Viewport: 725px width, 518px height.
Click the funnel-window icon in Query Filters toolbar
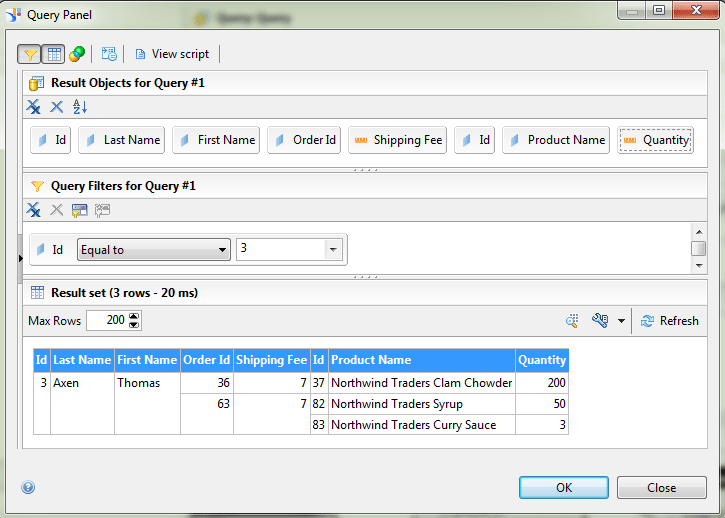pyautogui.click(x=80, y=210)
